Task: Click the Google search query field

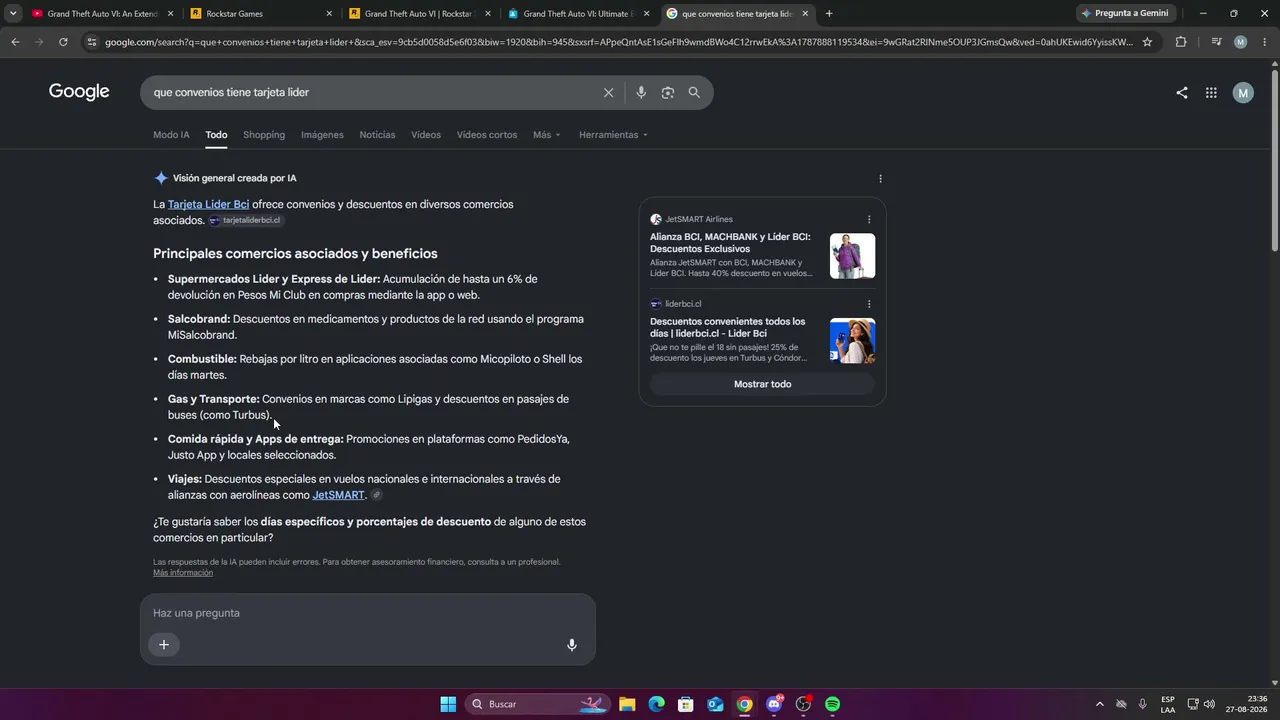Action: (371, 92)
